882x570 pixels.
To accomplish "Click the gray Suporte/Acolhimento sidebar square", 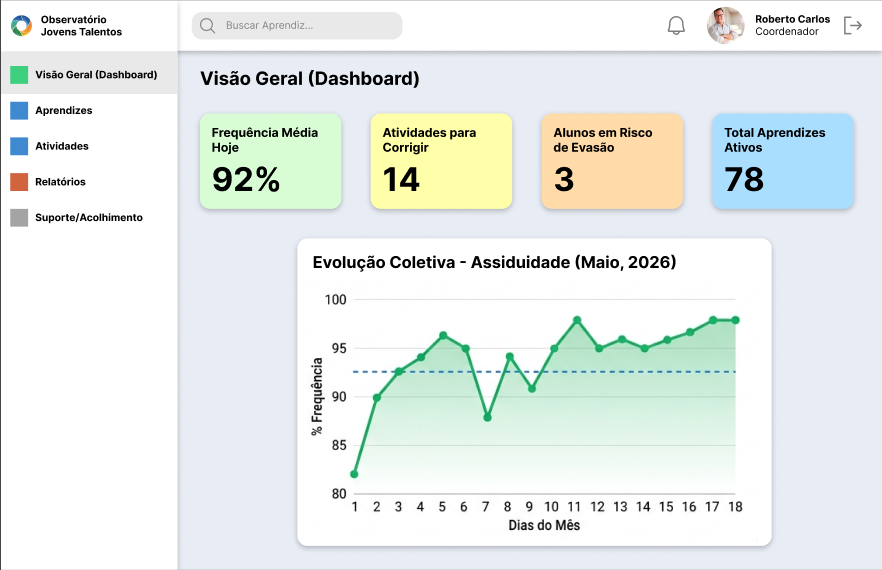I will [x=19, y=218].
